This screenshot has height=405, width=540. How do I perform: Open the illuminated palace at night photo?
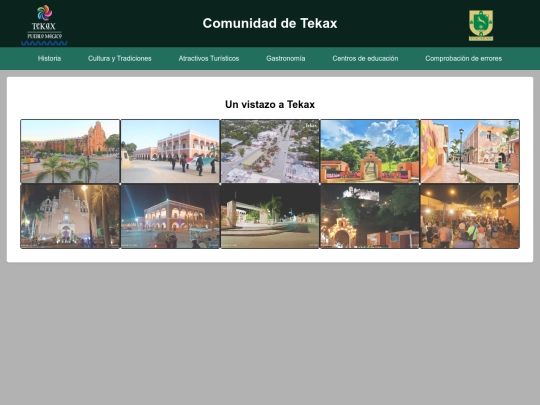point(170,216)
